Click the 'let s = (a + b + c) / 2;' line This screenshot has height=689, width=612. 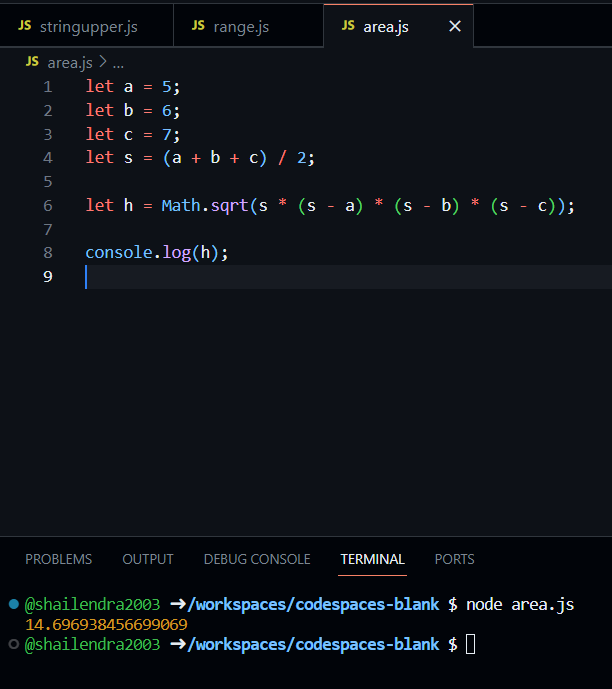(x=200, y=158)
